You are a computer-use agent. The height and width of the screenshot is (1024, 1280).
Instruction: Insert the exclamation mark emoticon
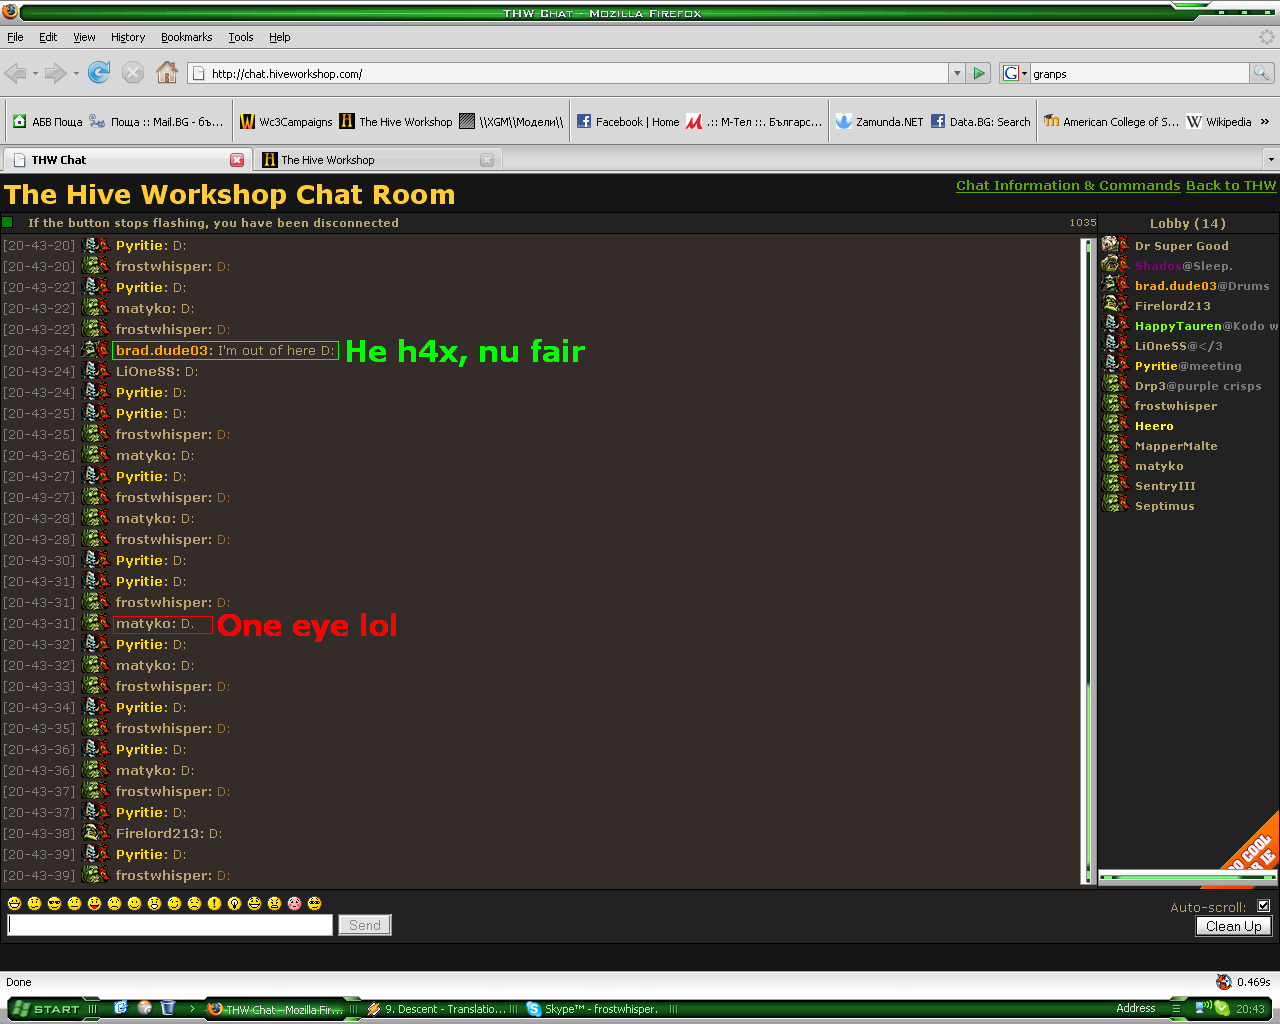(x=214, y=903)
